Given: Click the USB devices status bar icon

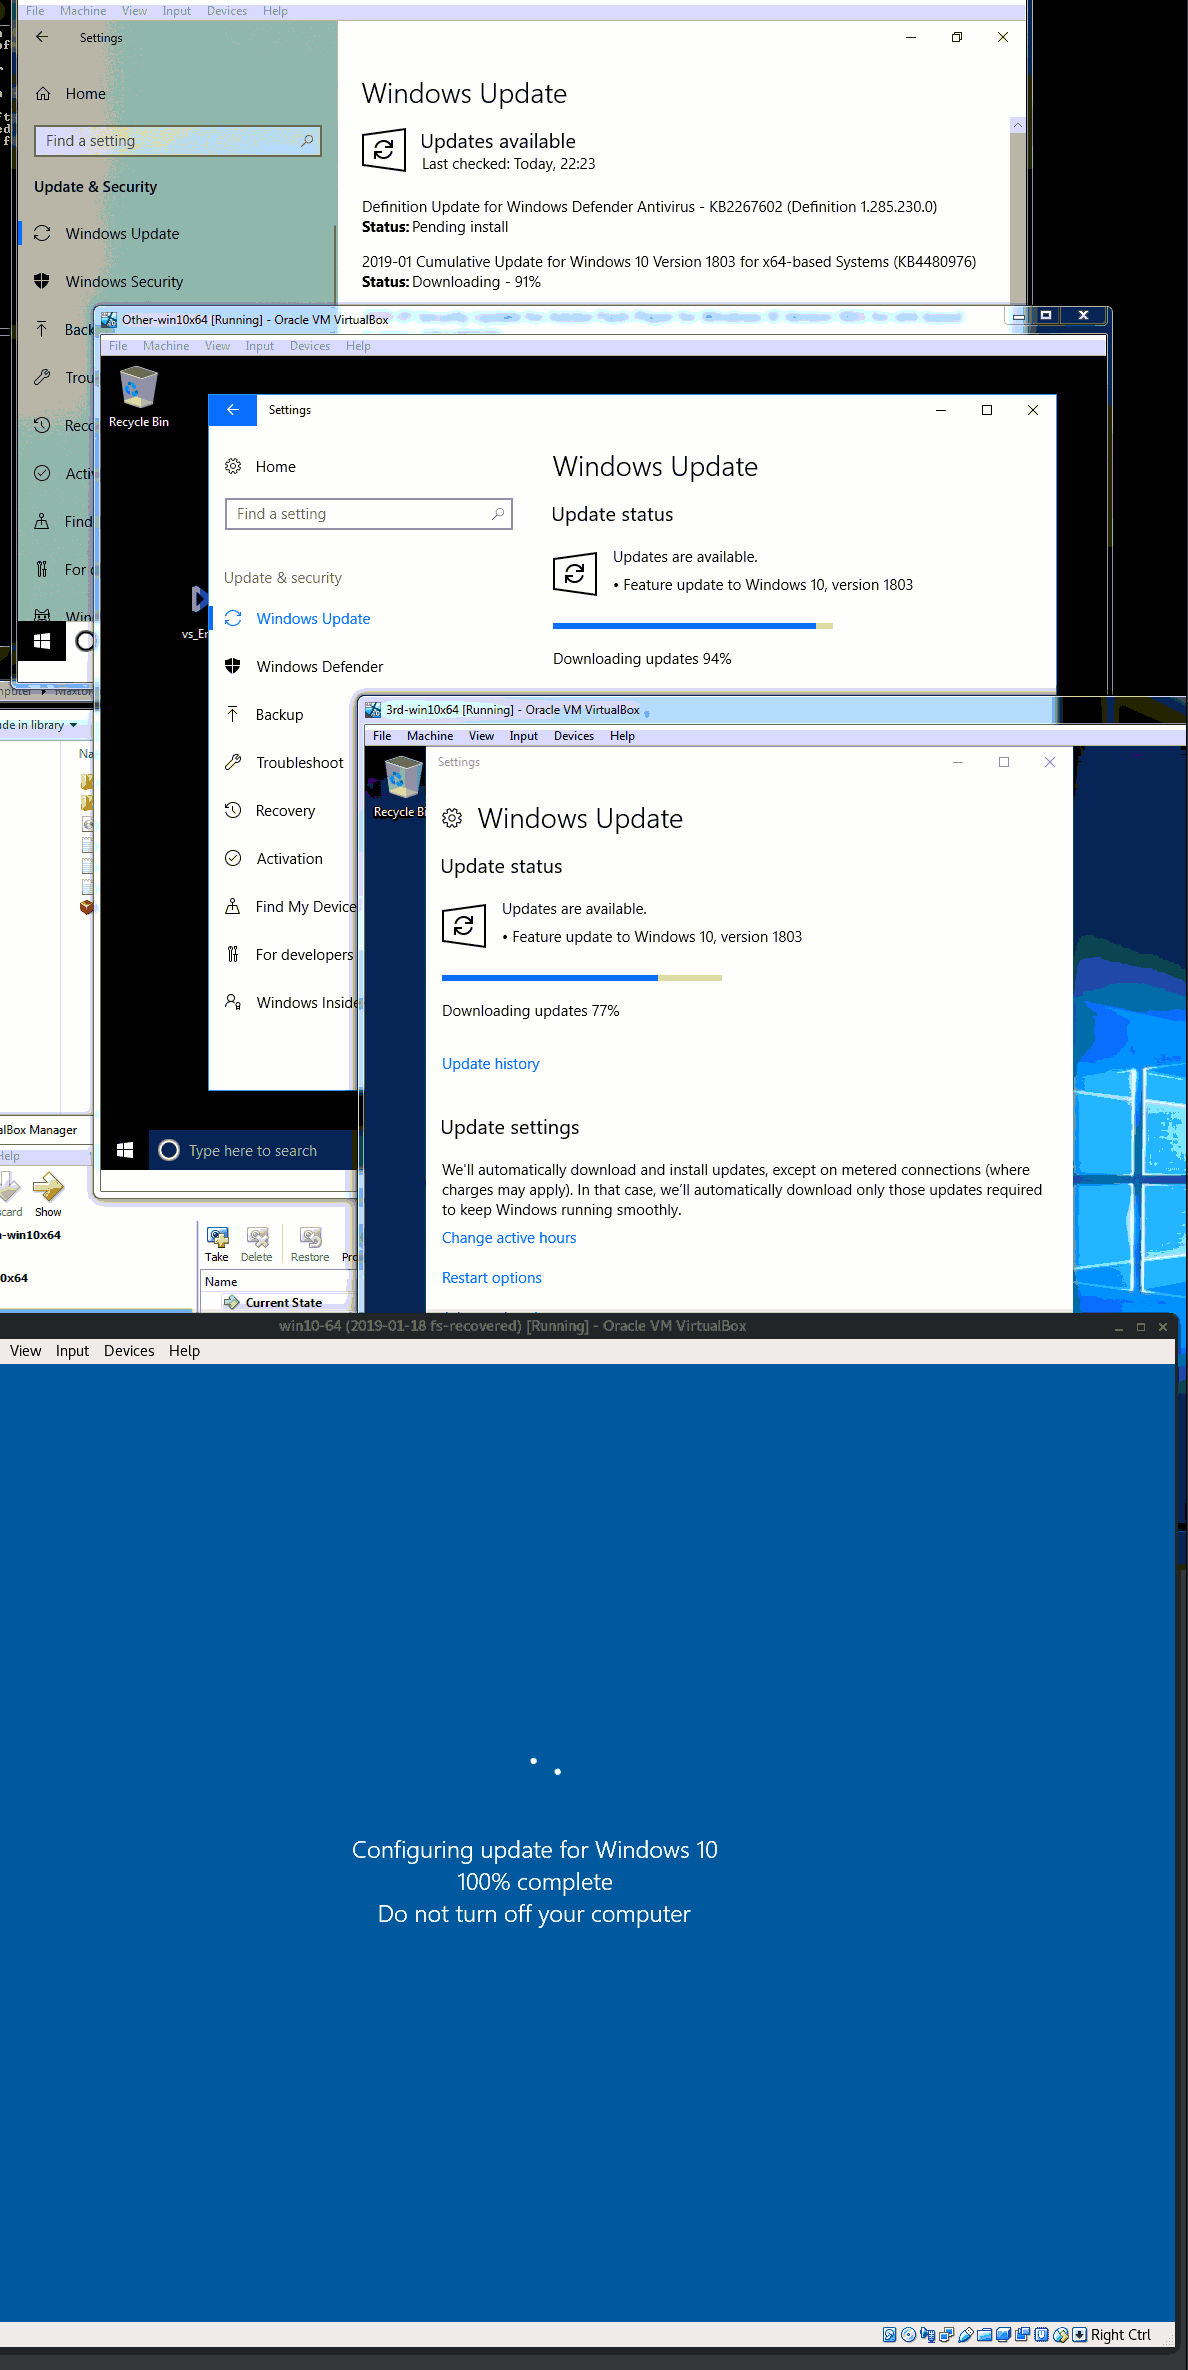Looking at the screenshot, I should tap(965, 2335).
